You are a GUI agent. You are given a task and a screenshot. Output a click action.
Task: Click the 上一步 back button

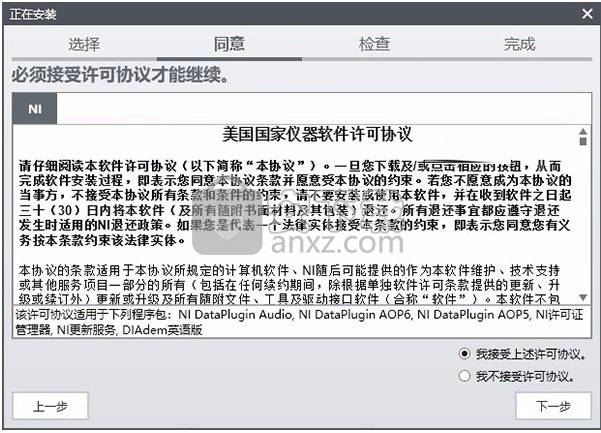(50, 406)
